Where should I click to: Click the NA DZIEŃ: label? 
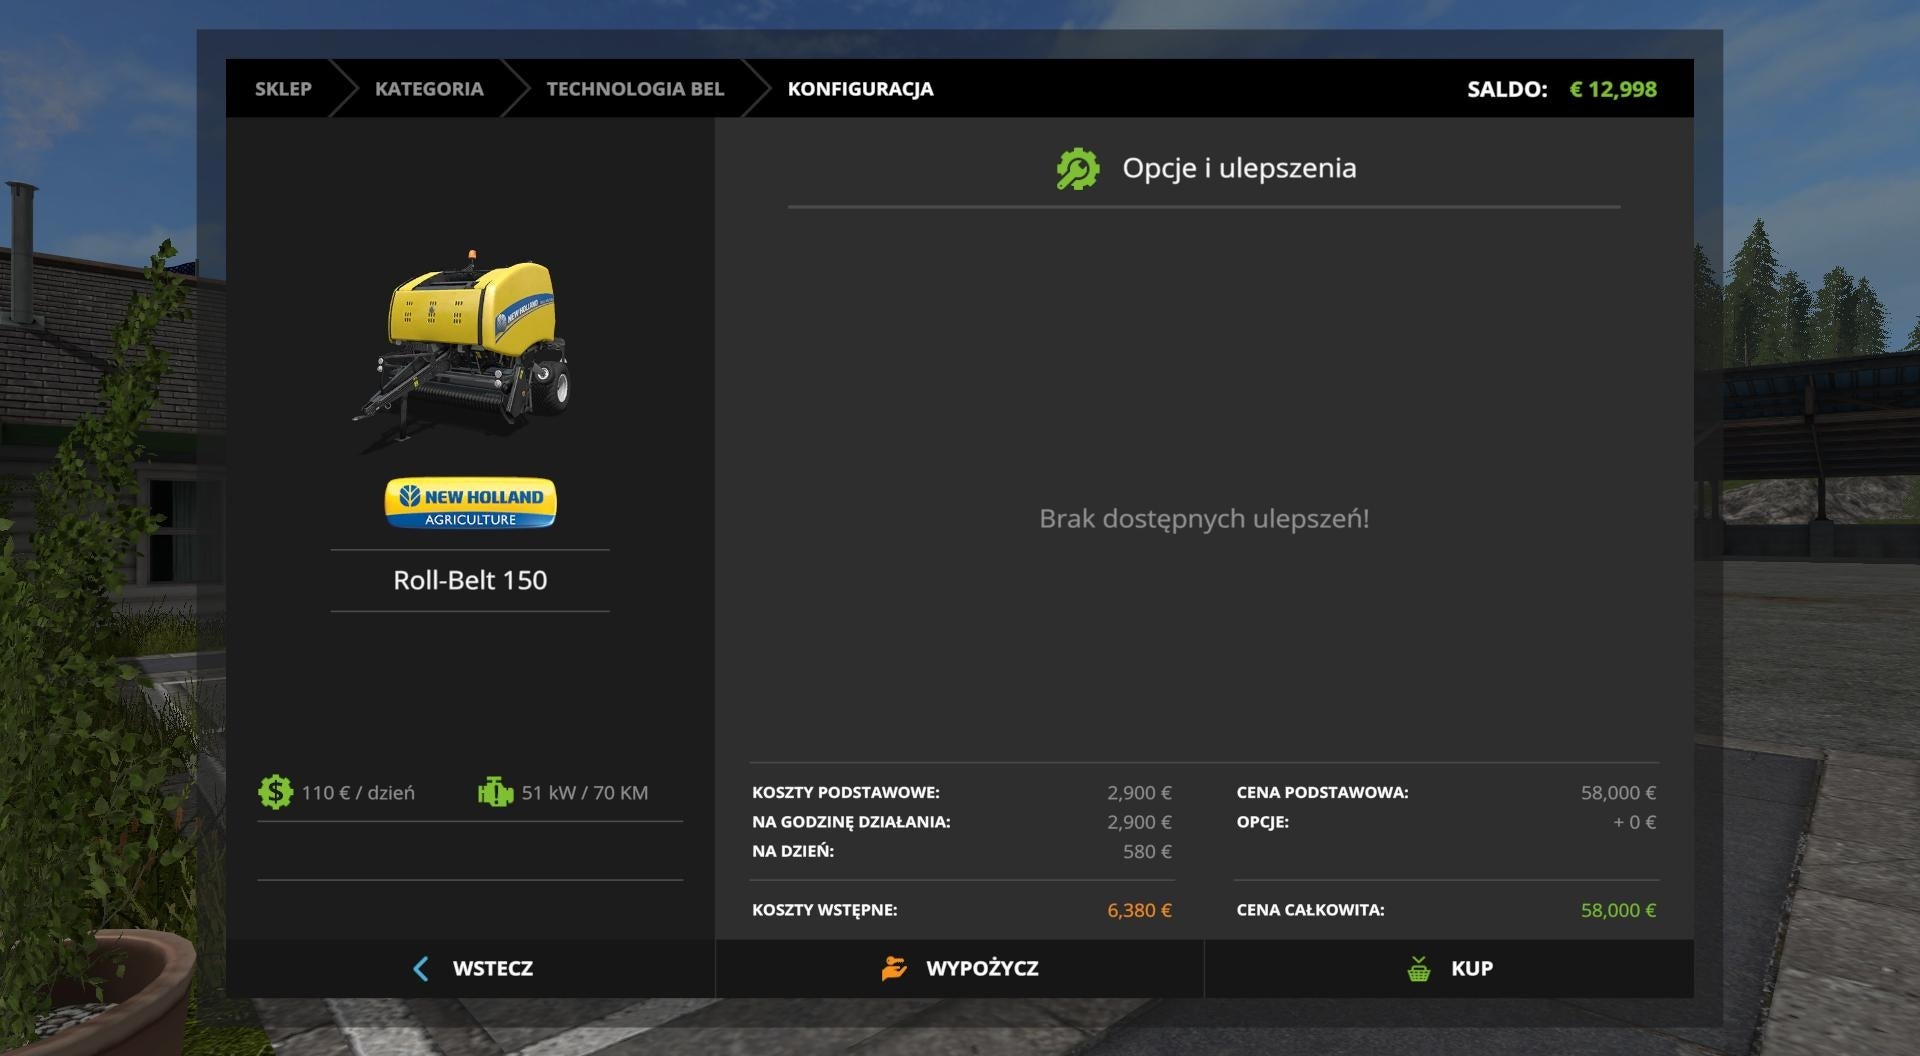click(793, 851)
